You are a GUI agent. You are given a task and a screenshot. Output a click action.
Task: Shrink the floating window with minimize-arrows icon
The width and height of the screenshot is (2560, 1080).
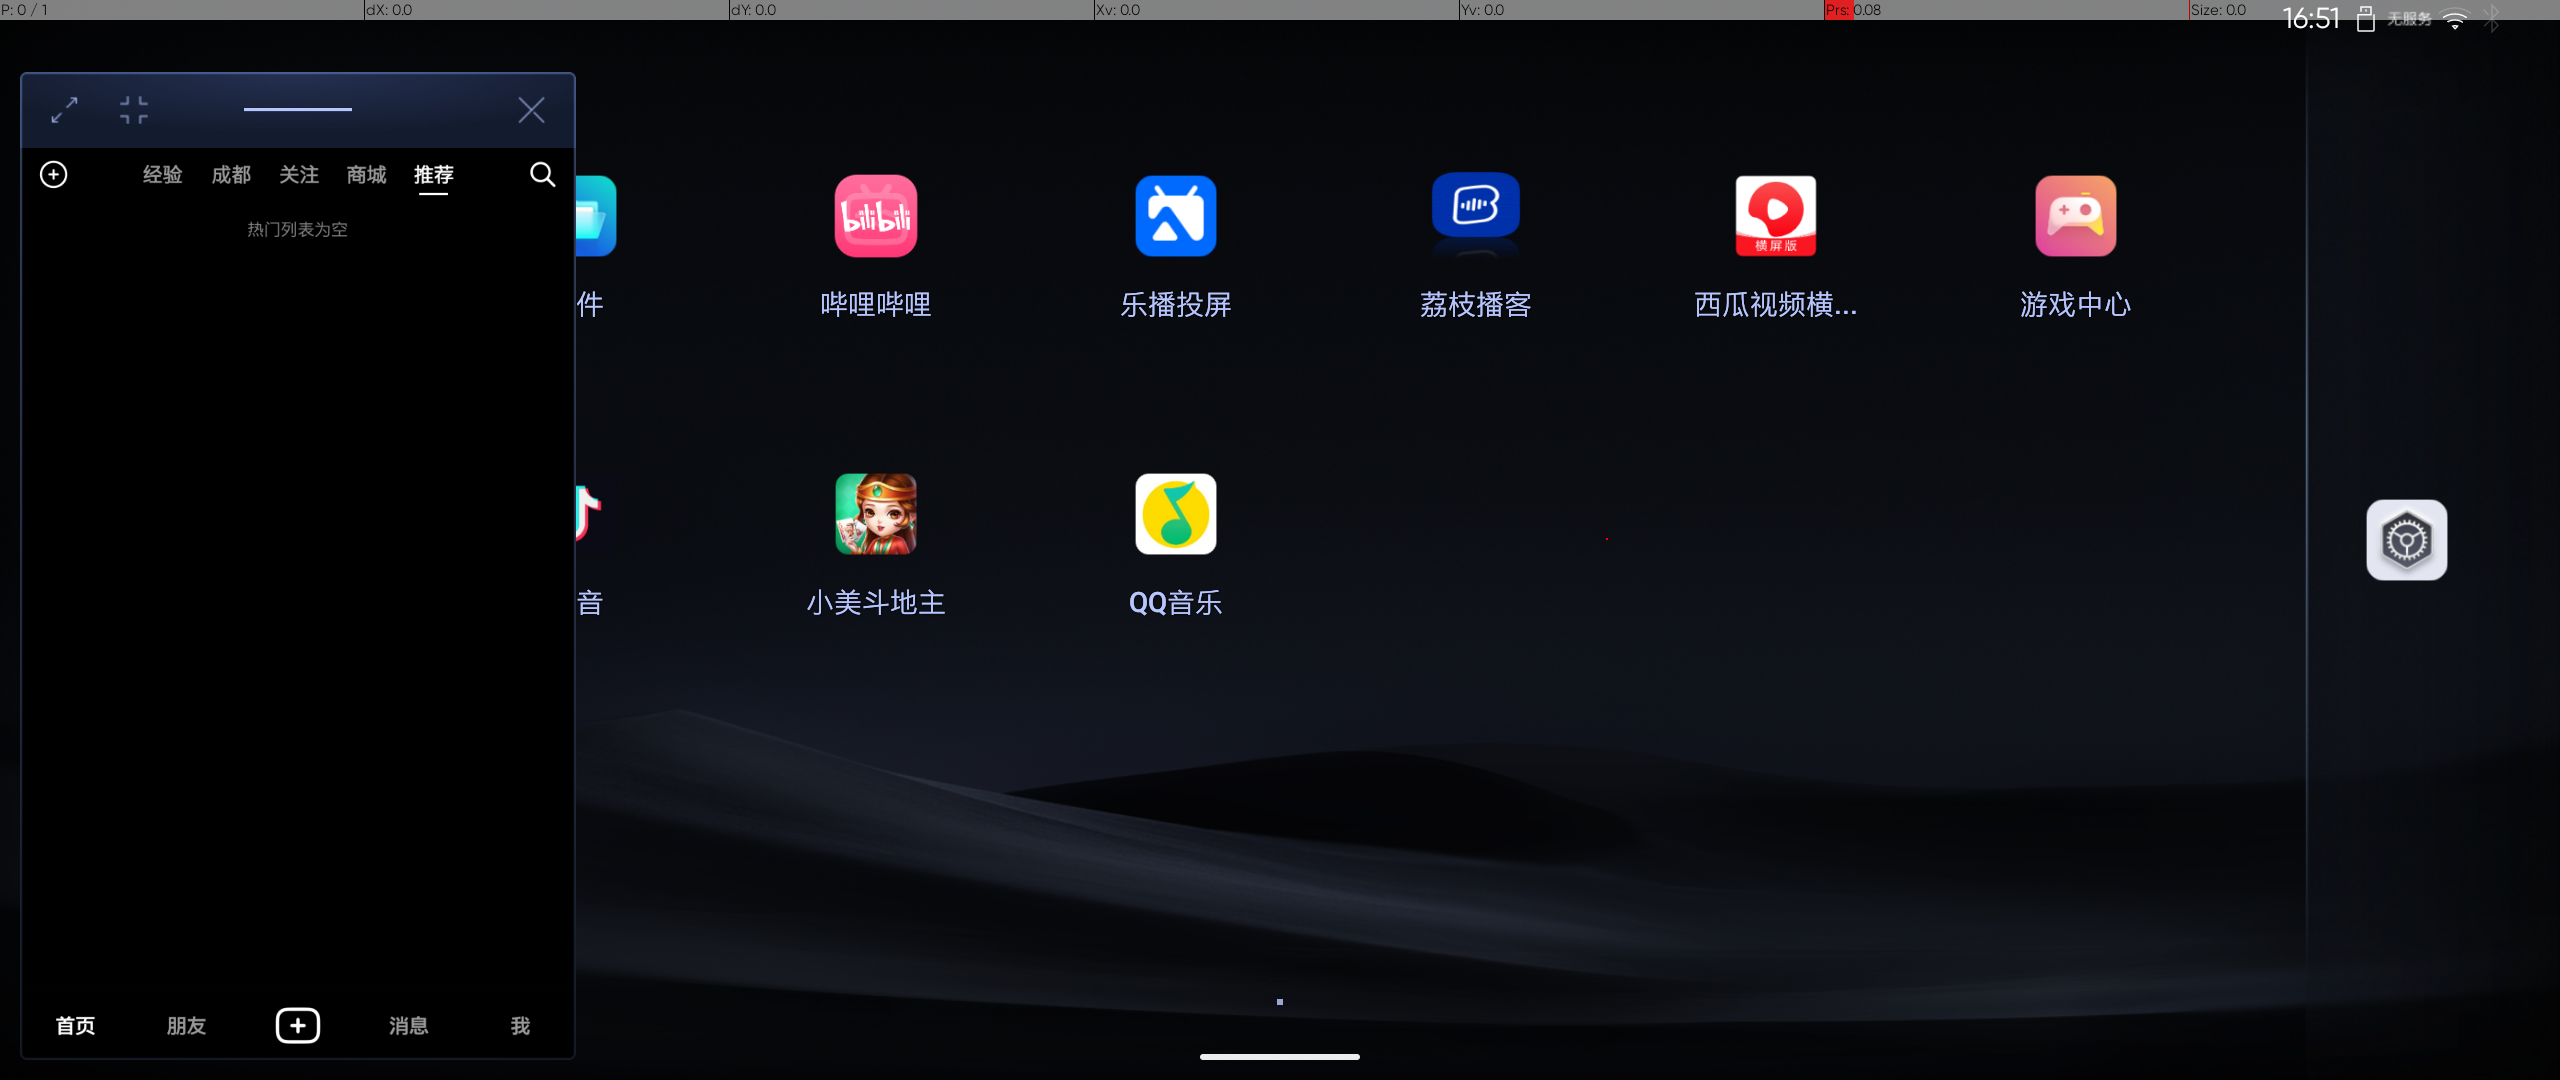[134, 110]
